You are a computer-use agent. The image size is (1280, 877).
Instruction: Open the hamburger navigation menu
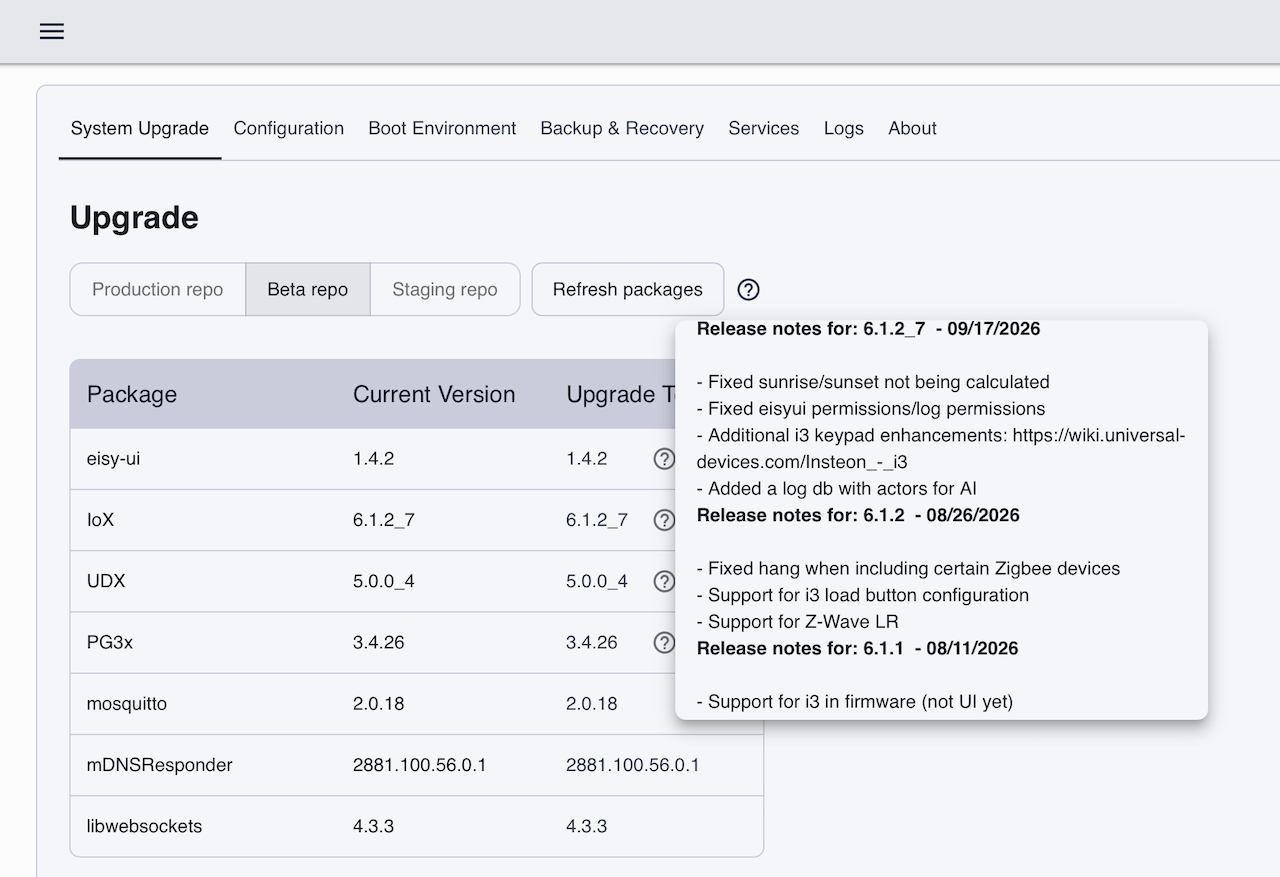[52, 31]
